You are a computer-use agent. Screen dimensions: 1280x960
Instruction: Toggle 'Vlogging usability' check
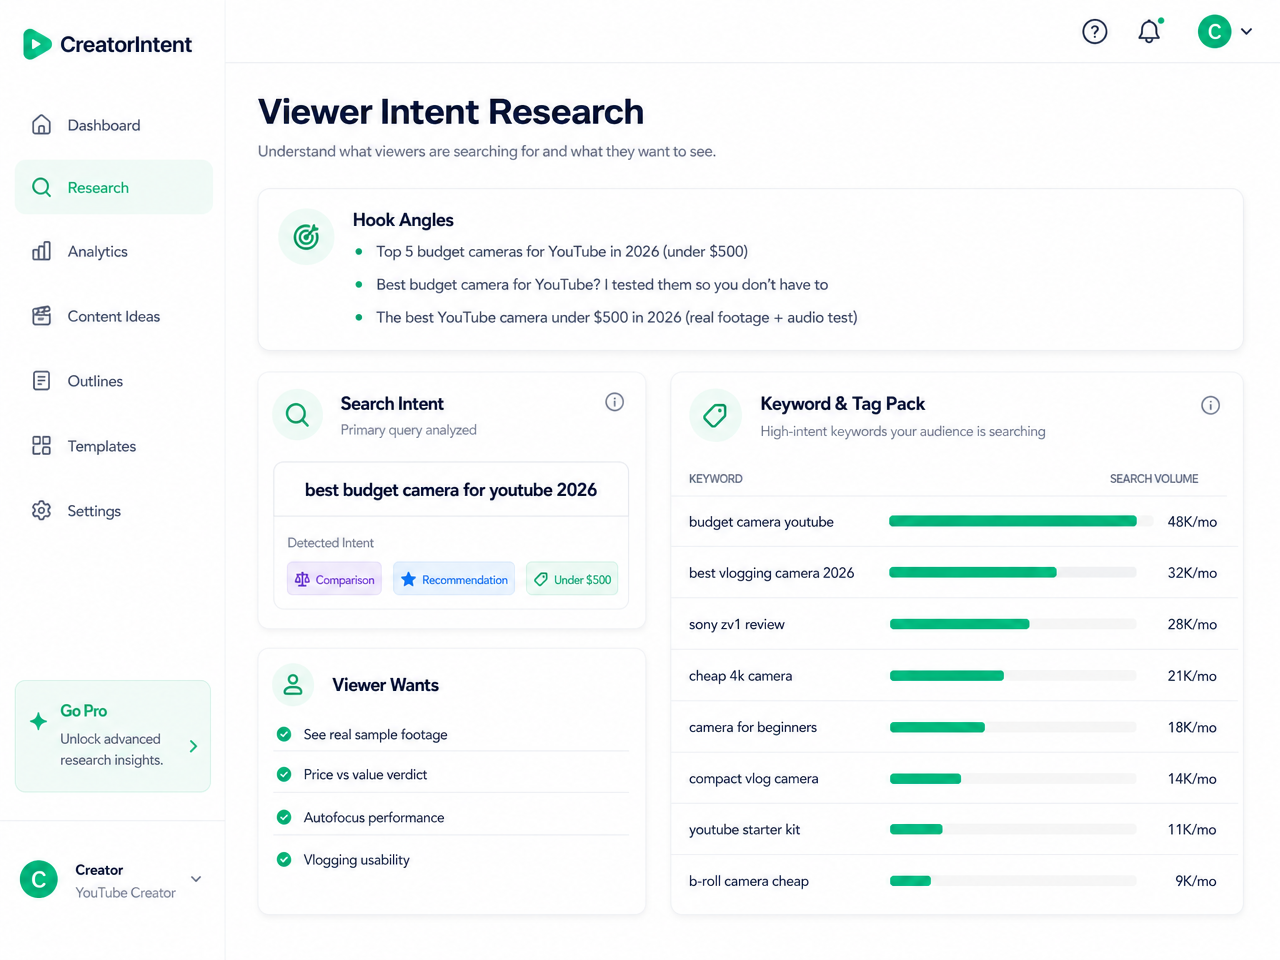click(x=284, y=859)
